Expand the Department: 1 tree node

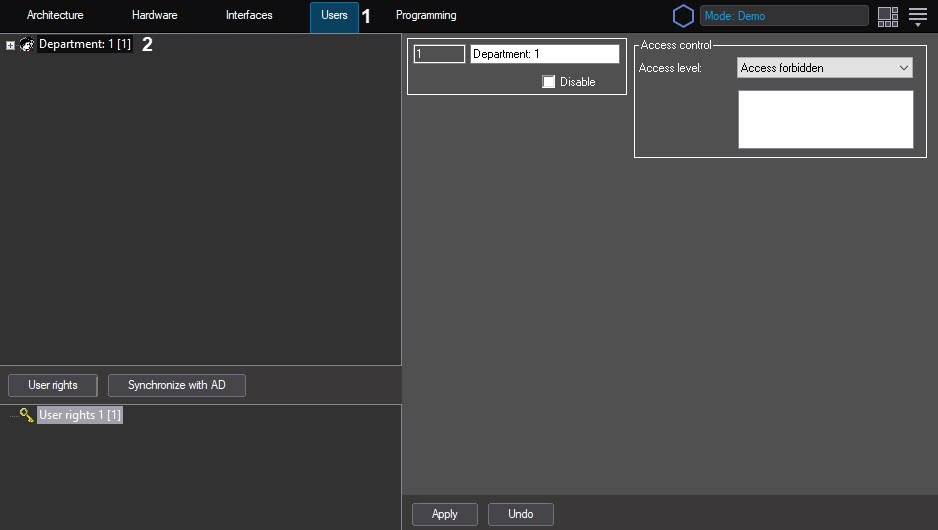pos(10,45)
